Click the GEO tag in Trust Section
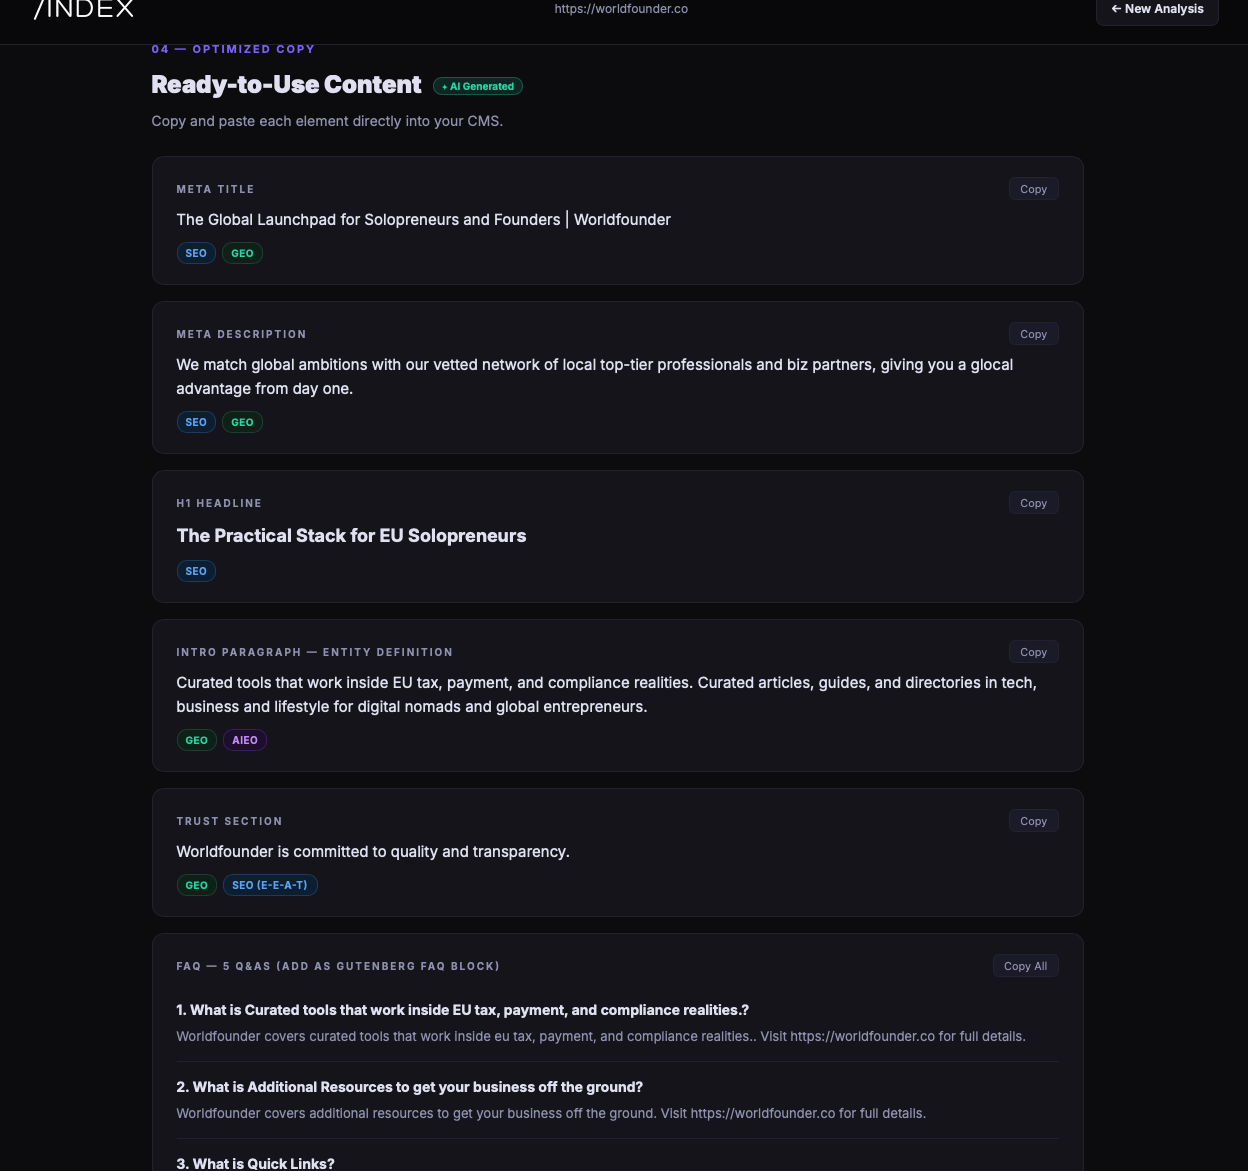The image size is (1248, 1171). (196, 885)
